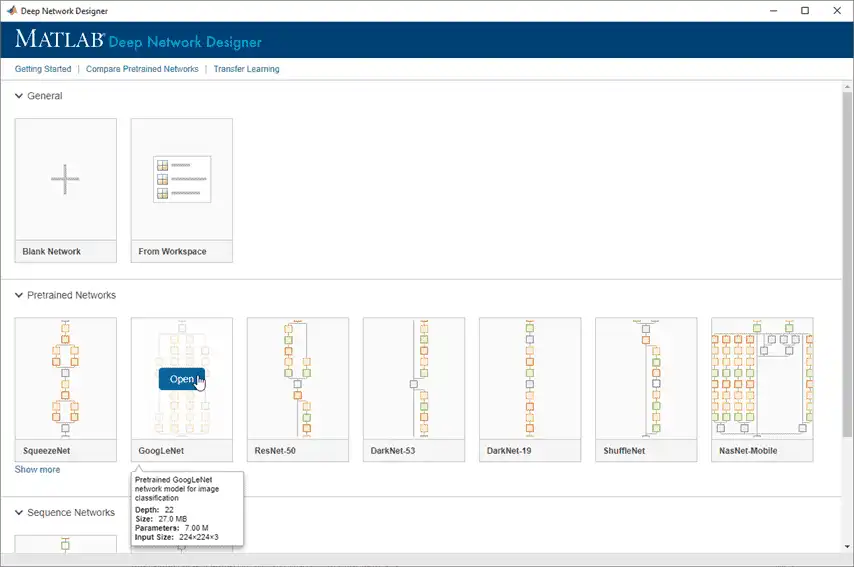Viewport: 854px width, 567px height.
Task: Collapse the Sequence Networks section chevron
Action: pyautogui.click(x=19, y=513)
